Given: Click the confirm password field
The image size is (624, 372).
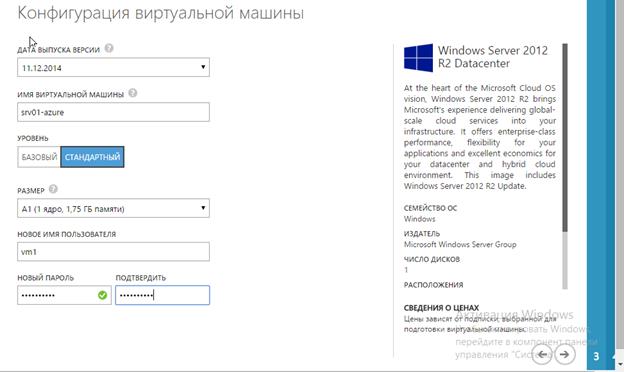Looking at the screenshot, I should (162, 295).
